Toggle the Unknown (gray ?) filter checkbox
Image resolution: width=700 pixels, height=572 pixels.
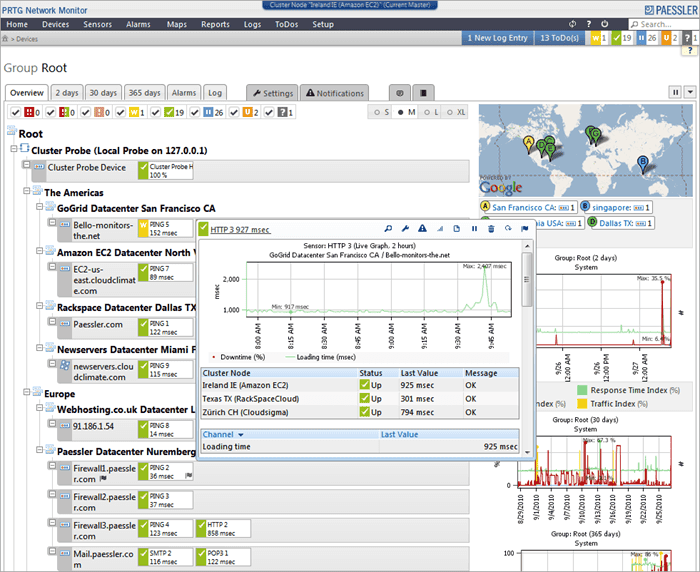click(x=269, y=113)
